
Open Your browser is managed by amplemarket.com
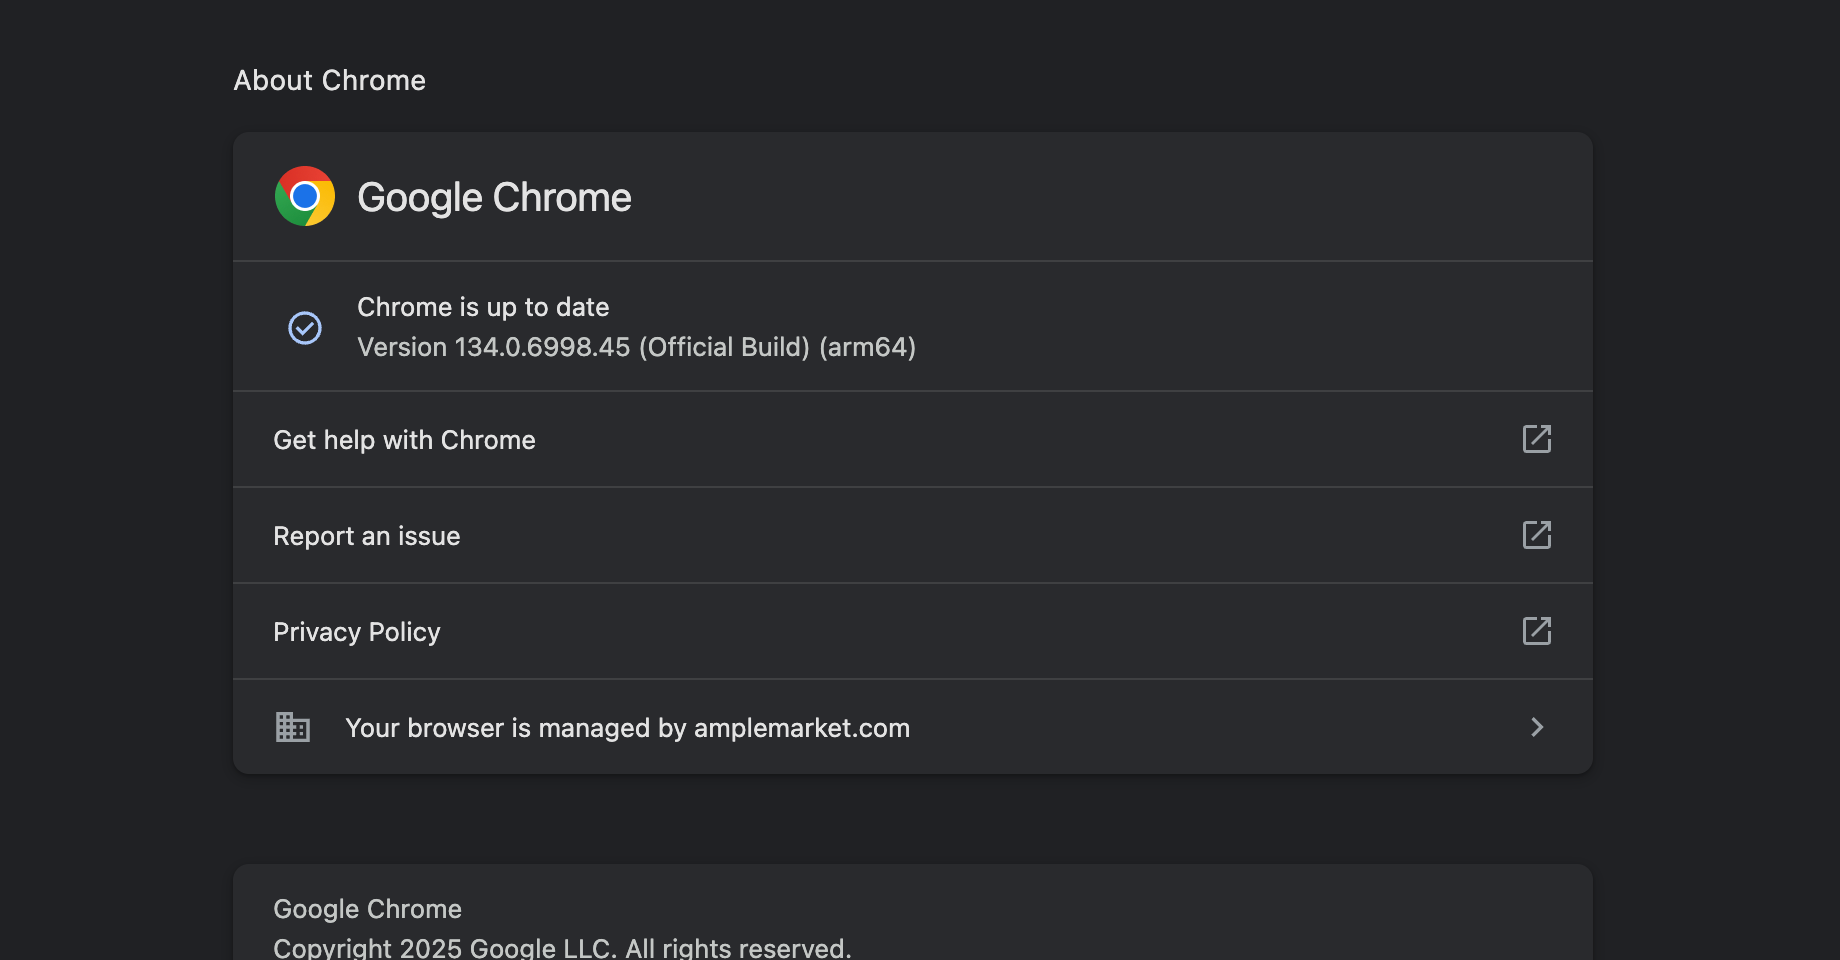(x=912, y=727)
